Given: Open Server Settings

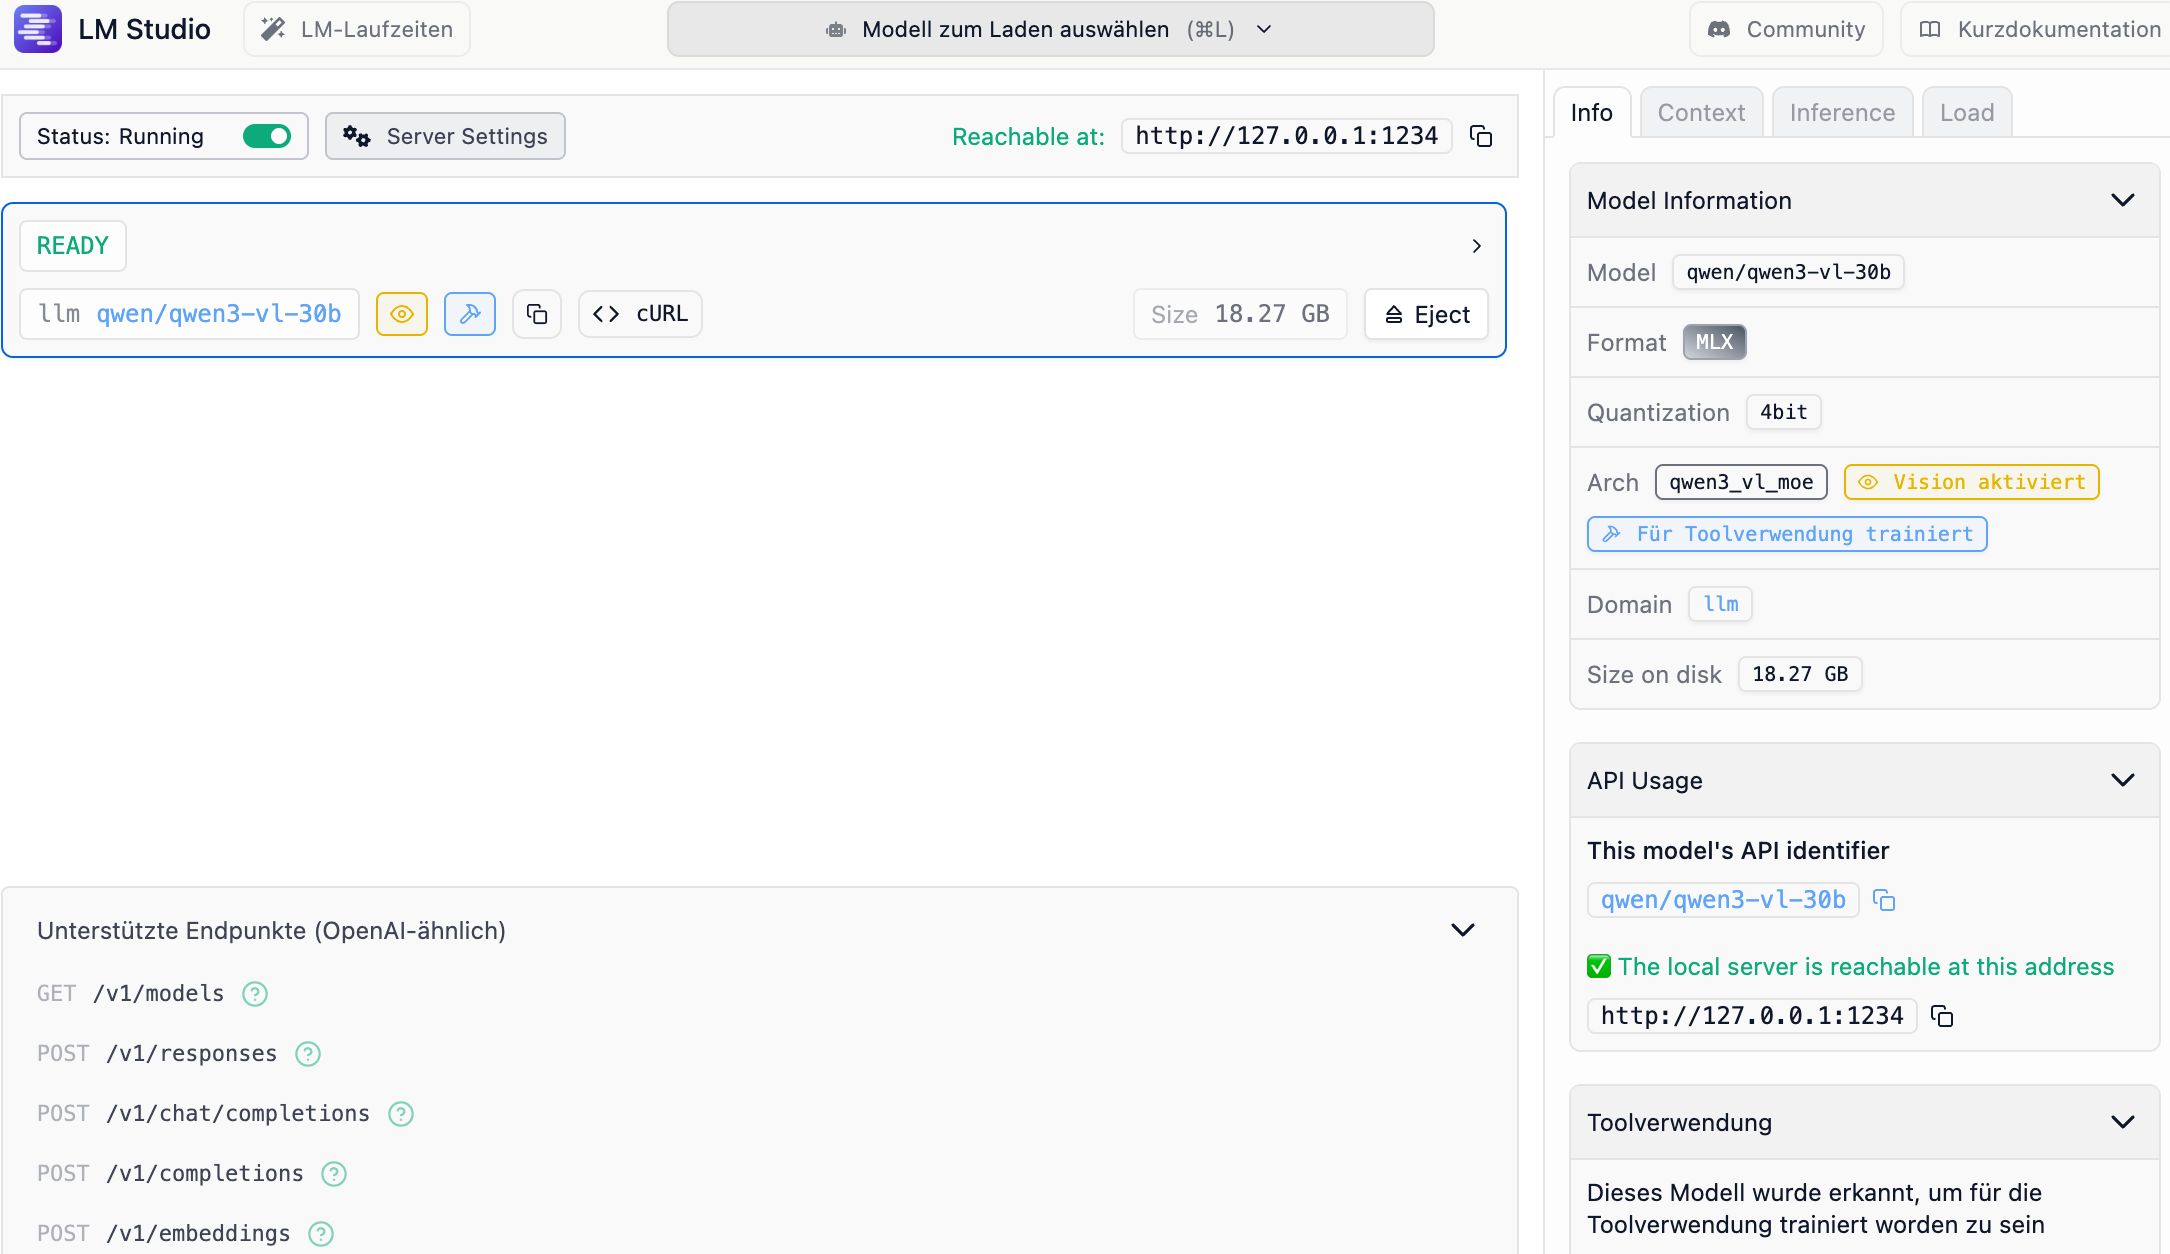Looking at the screenshot, I should [x=445, y=136].
